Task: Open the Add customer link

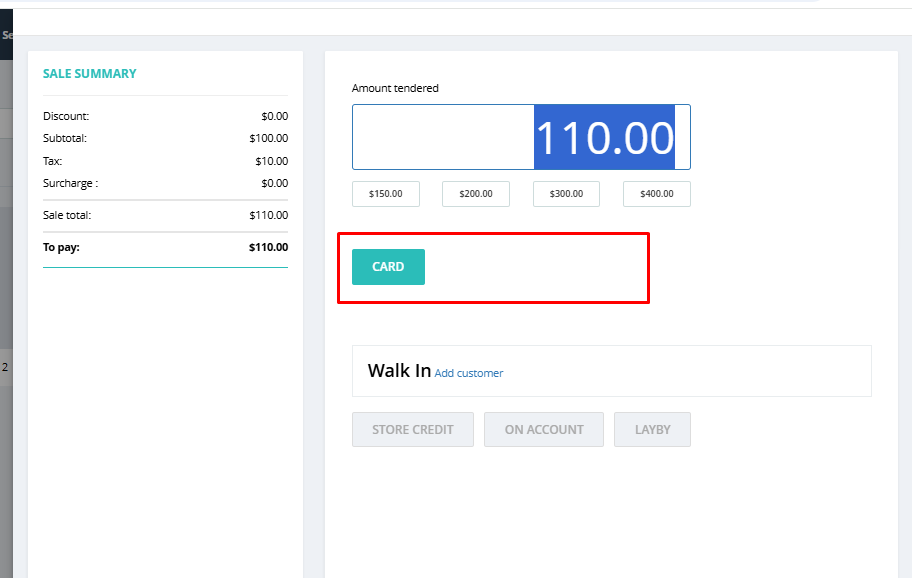Action: click(469, 373)
